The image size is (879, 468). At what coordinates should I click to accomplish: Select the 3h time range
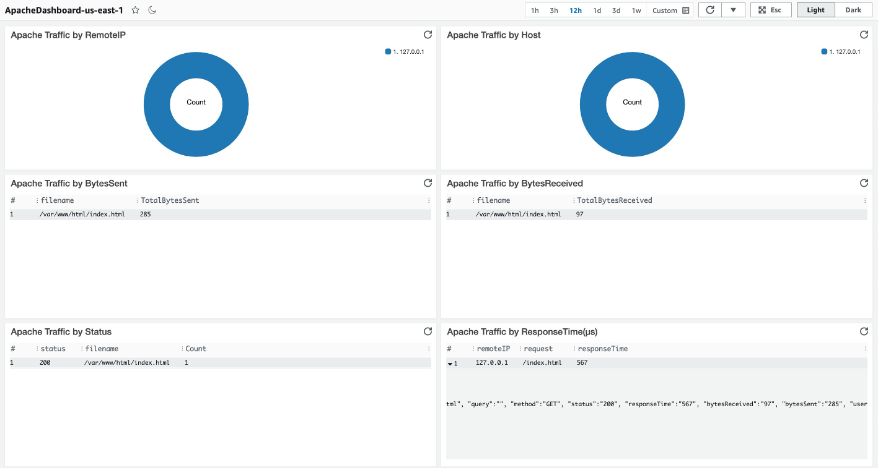(x=554, y=11)
